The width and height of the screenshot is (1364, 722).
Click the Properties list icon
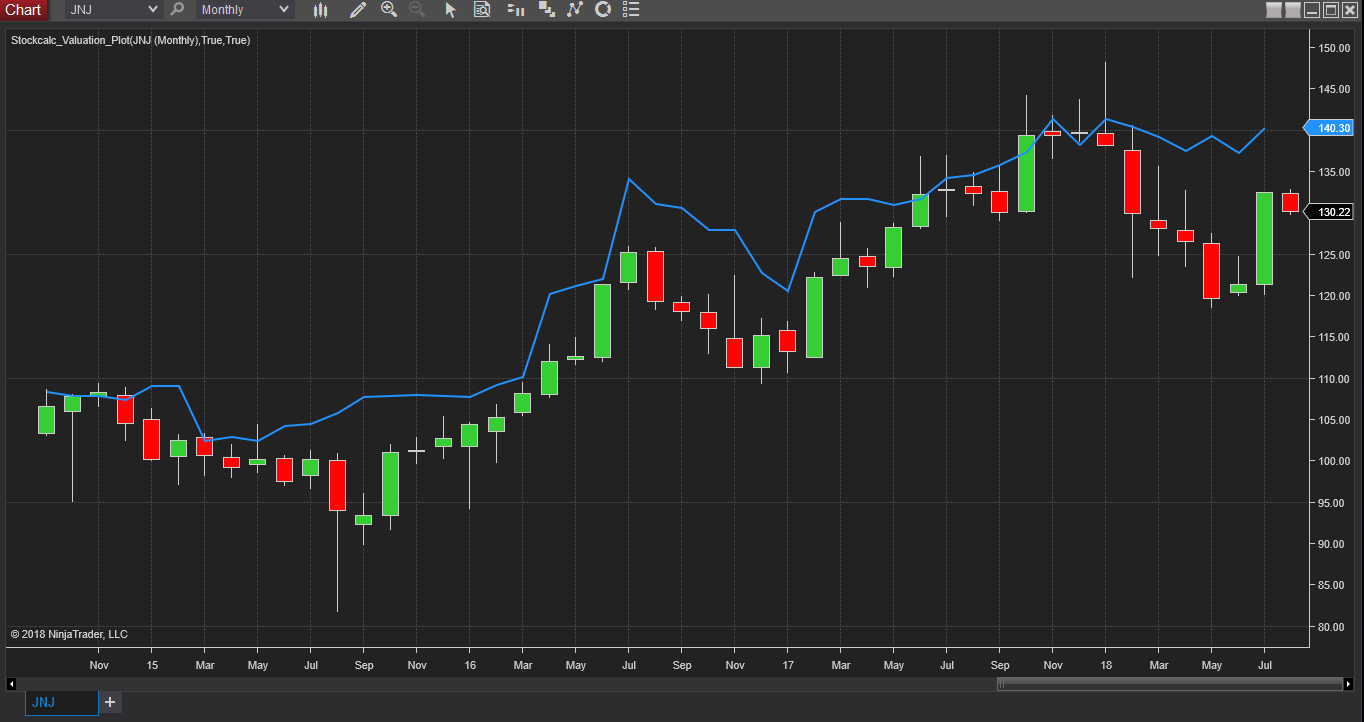coord(630,10)
